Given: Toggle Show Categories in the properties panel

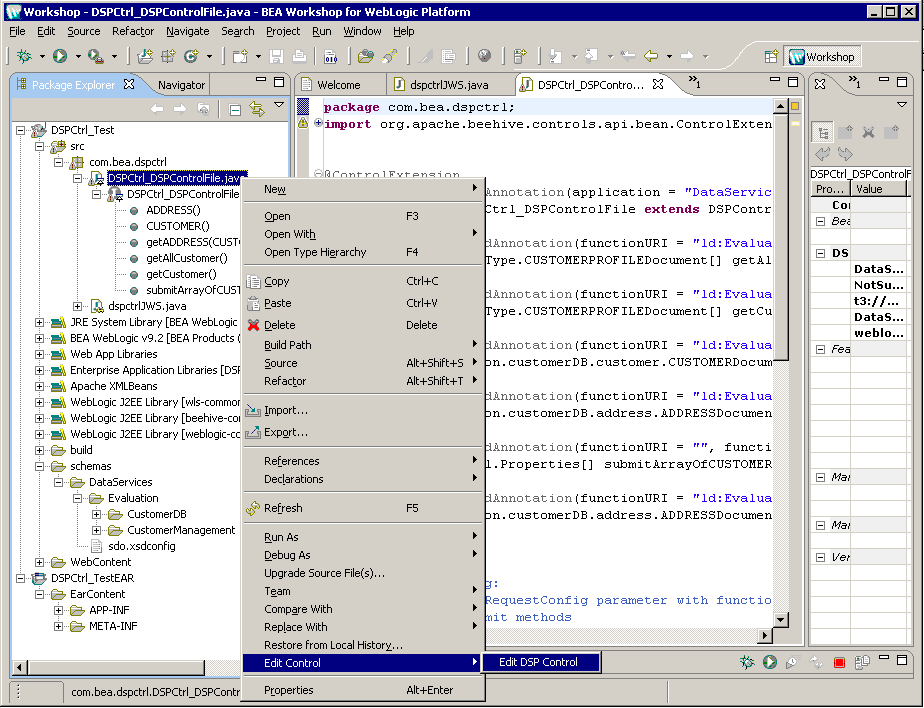Looking at the screenshot, I should (x=823, y=132).
